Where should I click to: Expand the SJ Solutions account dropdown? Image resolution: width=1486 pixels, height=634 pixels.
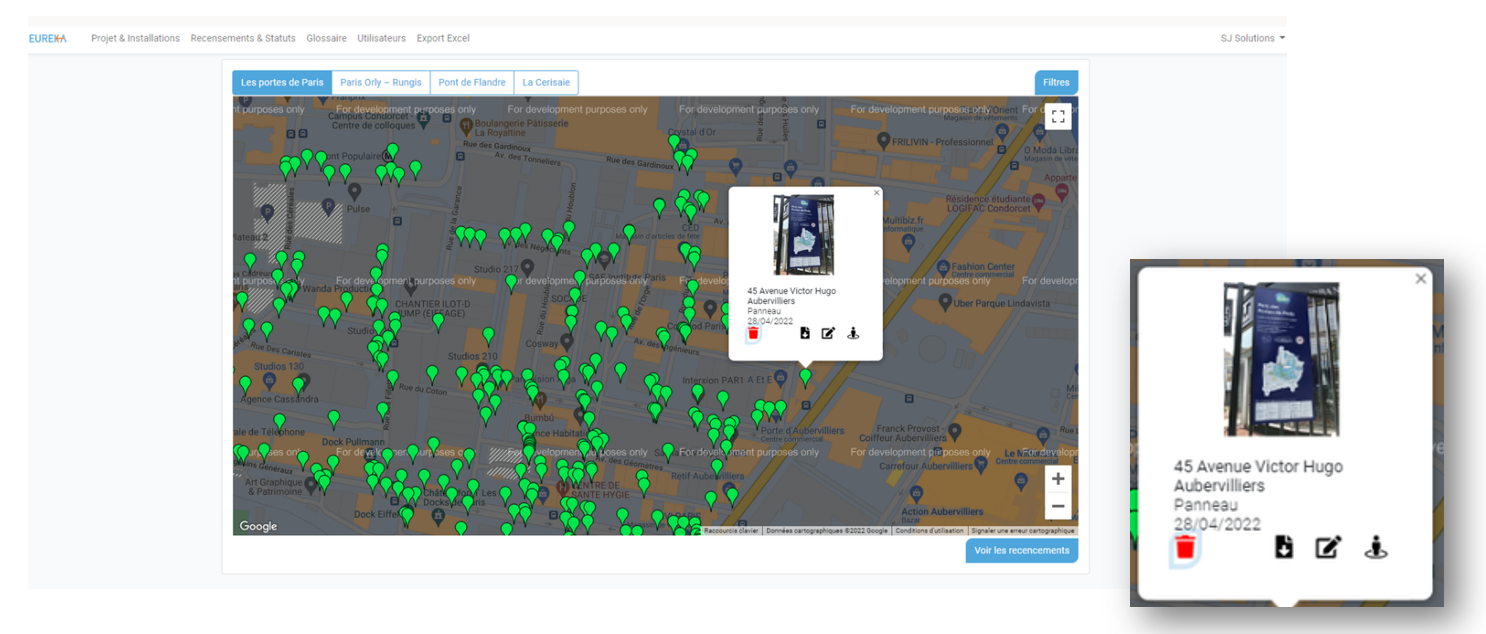tap(1252, 39)
